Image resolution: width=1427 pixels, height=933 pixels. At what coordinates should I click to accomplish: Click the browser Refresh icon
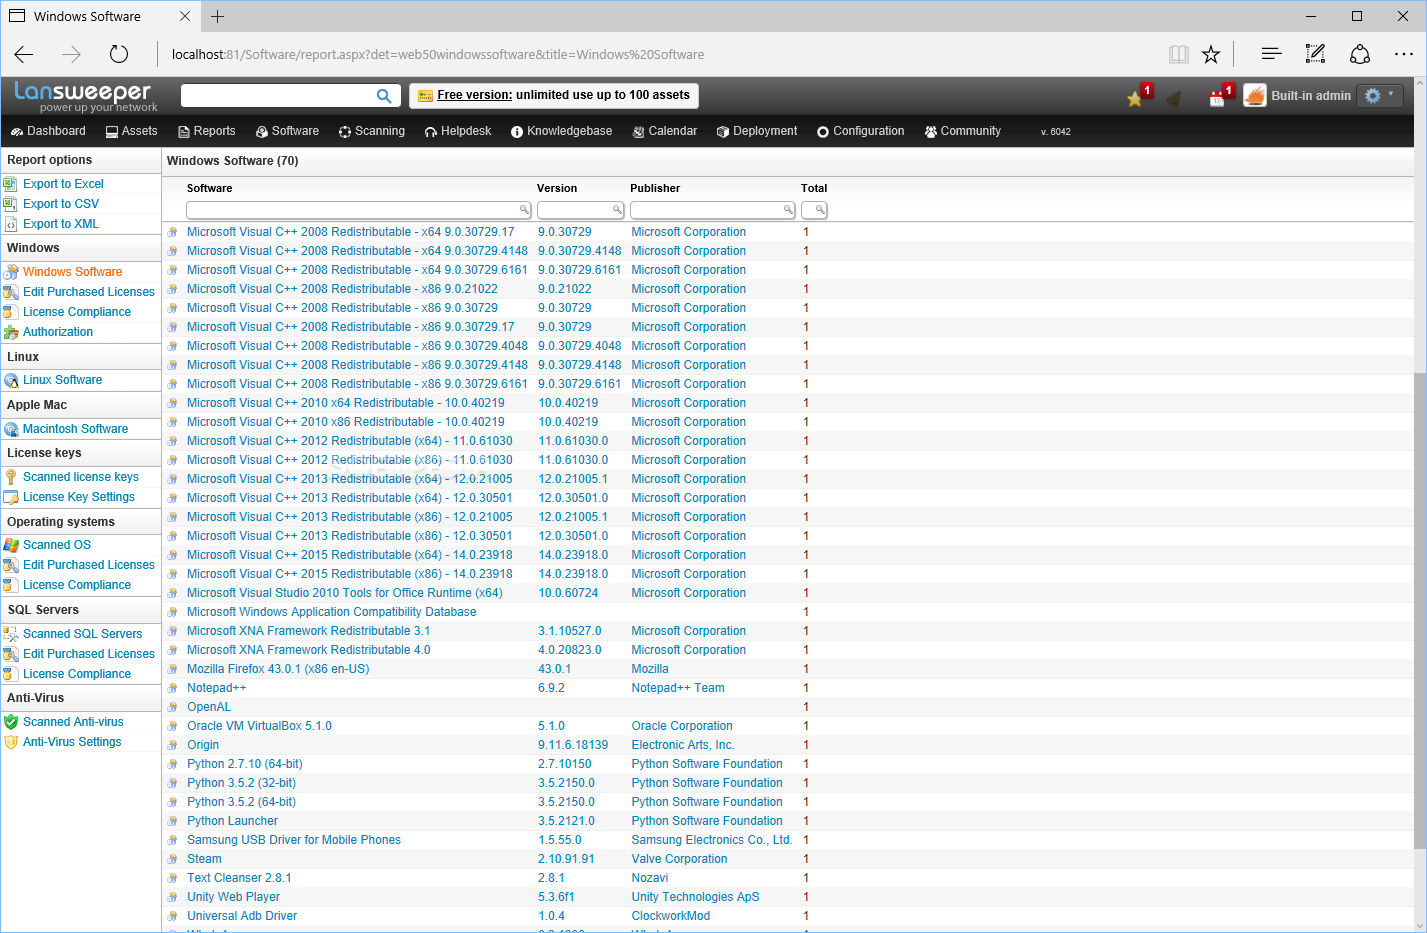click(119, 54)
